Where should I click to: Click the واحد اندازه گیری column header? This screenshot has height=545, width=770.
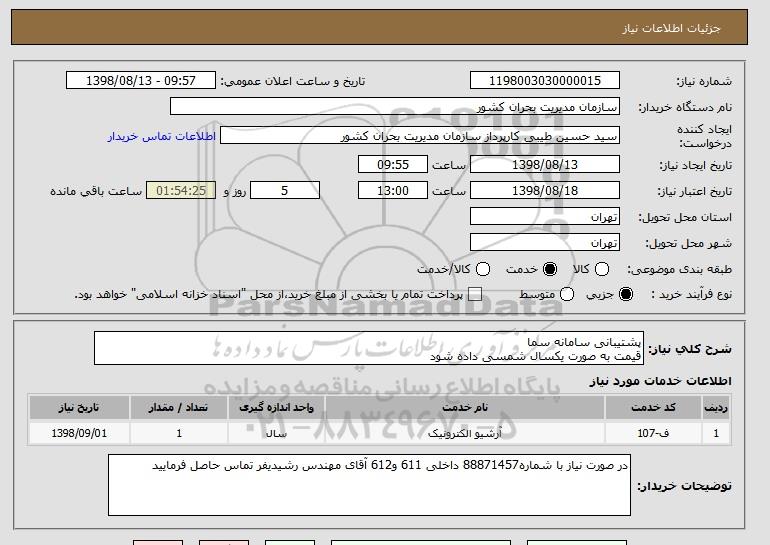pyautogui.click(x=276, y=408)
